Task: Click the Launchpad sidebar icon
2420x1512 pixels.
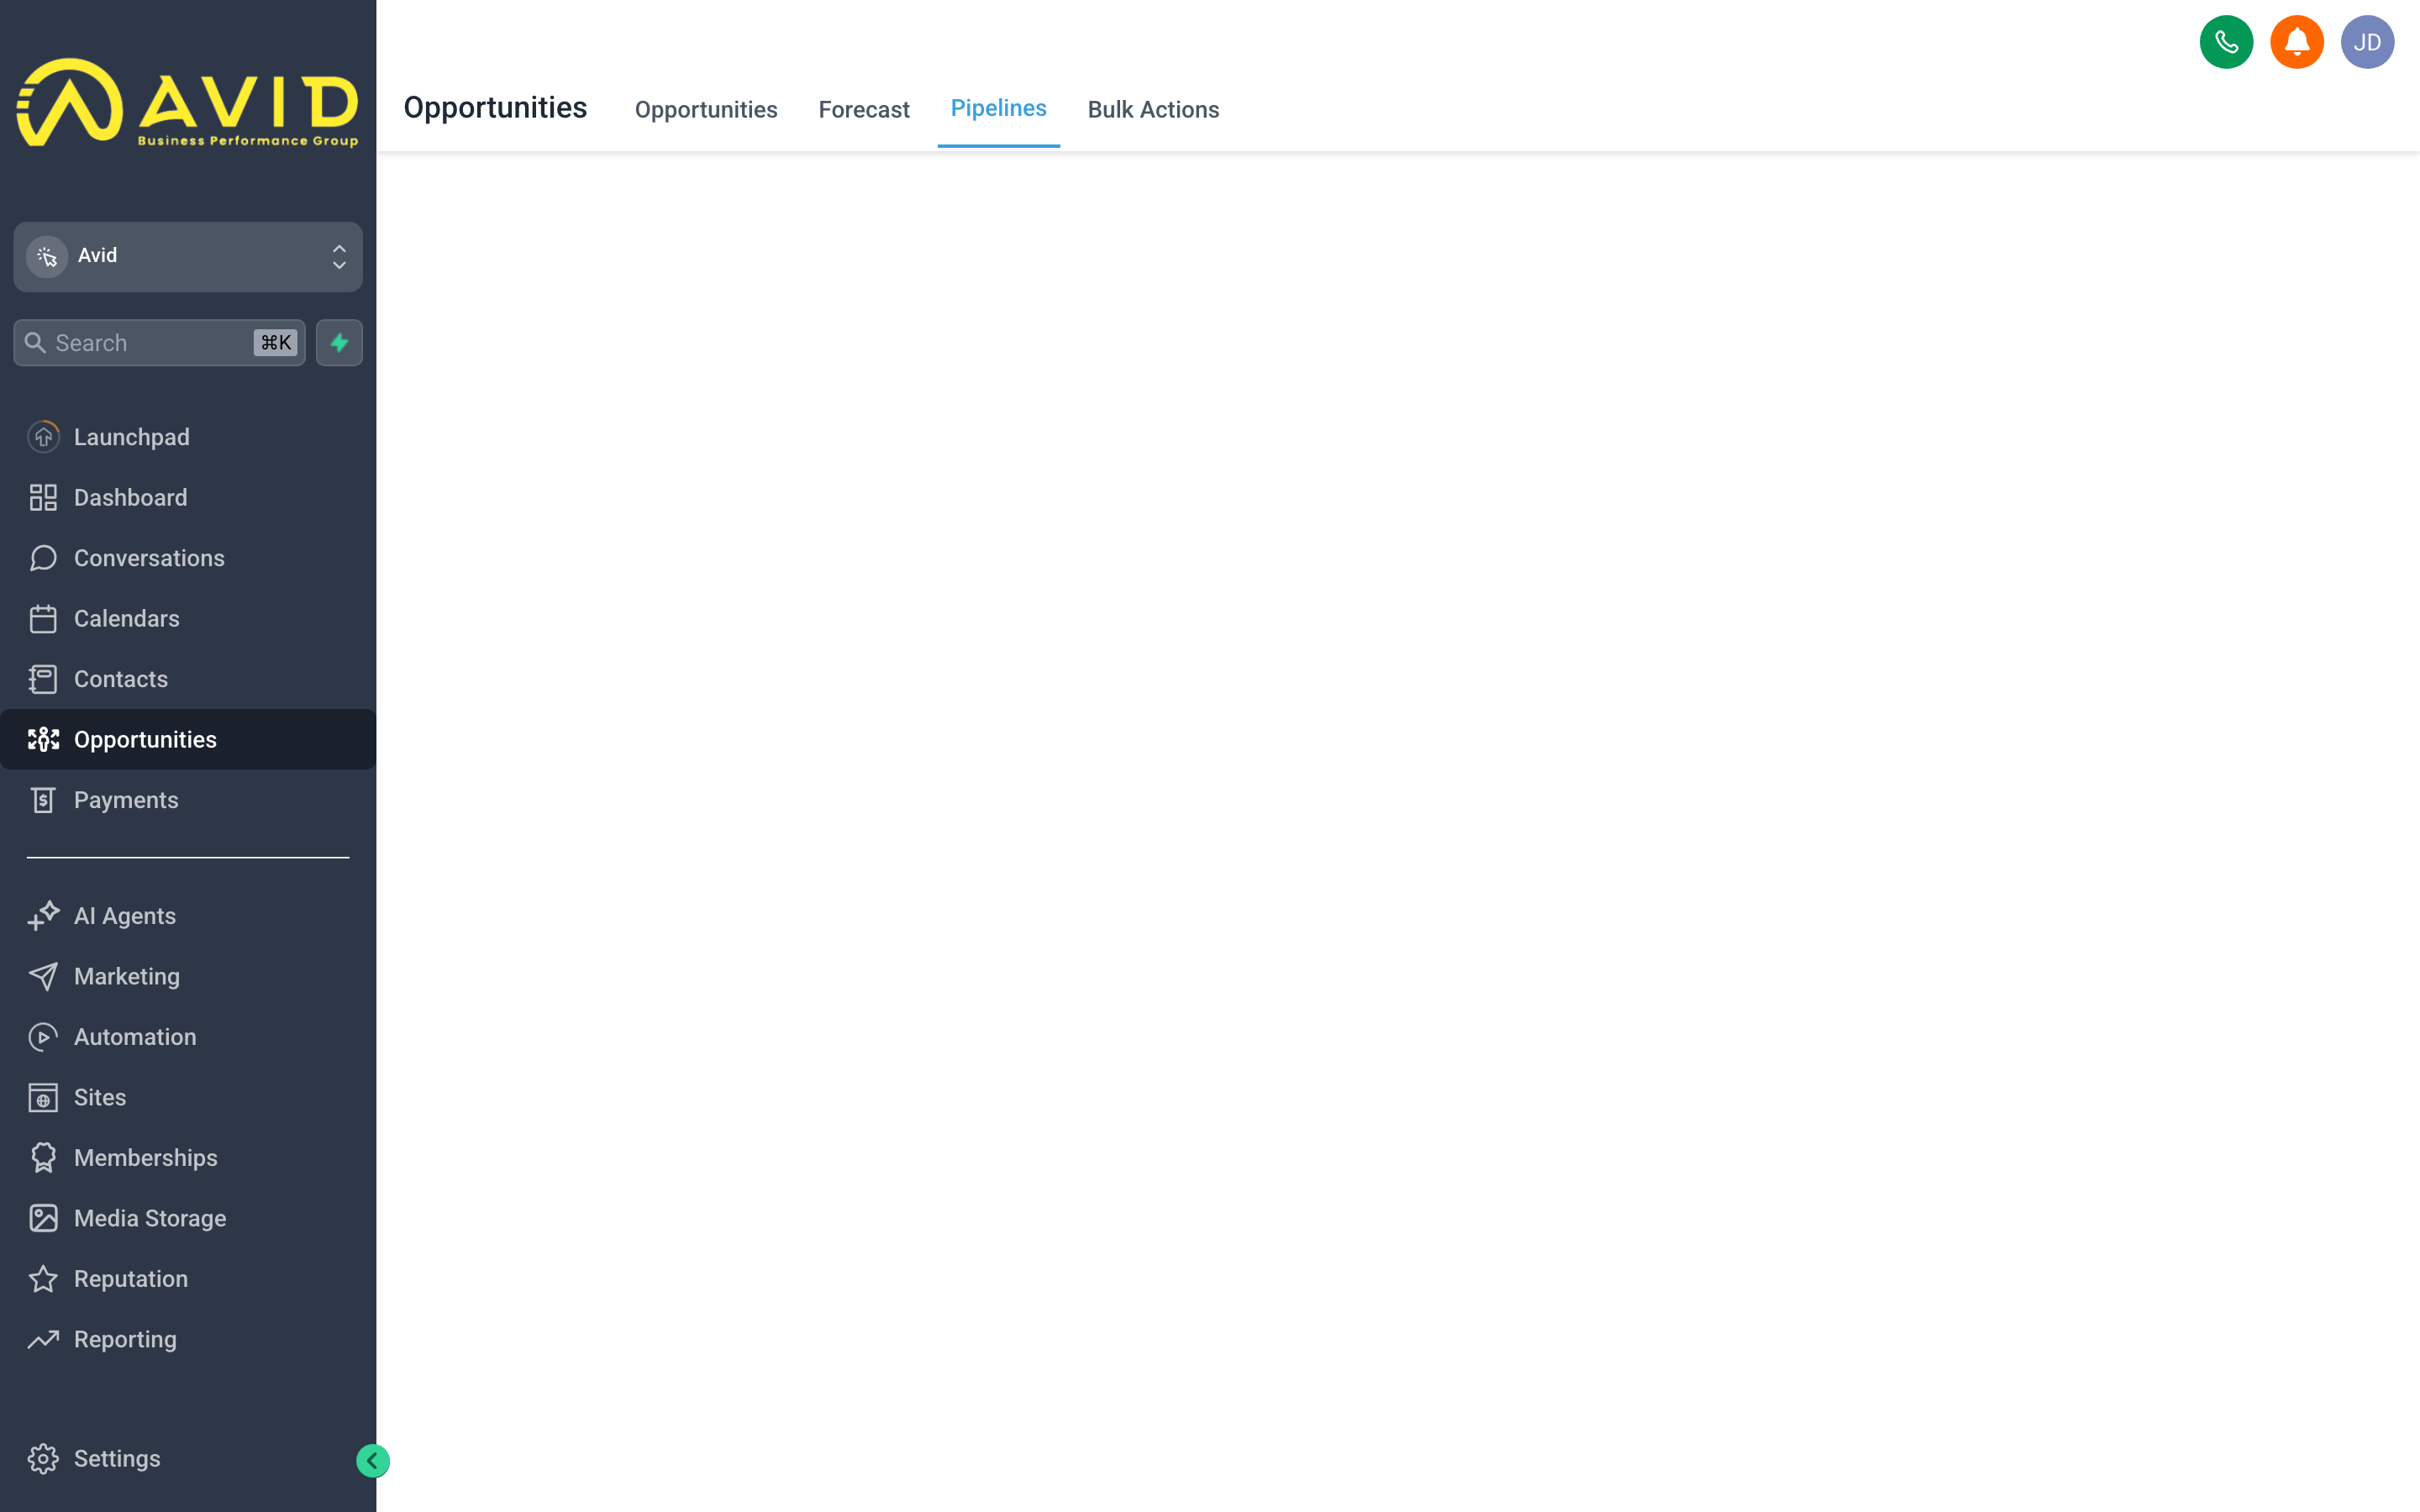Action: coord(43,437)
